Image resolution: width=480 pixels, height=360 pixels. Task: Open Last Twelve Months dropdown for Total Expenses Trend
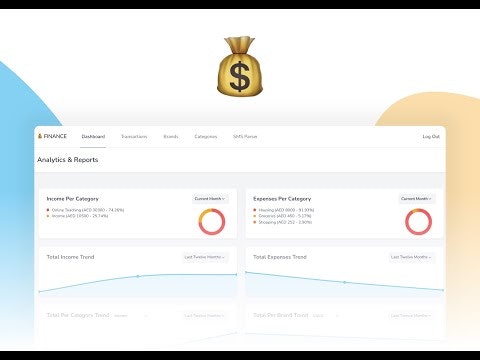[412, 257]
